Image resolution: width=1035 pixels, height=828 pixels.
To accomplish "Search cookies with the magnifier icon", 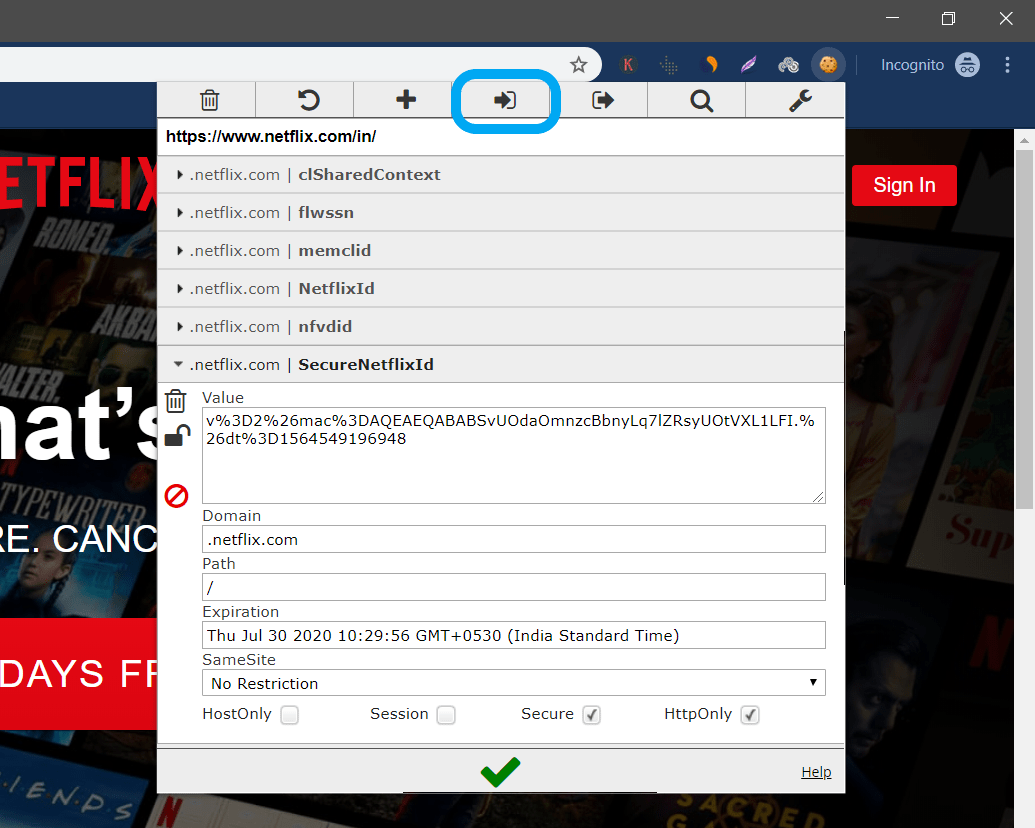I will (700, 99).
